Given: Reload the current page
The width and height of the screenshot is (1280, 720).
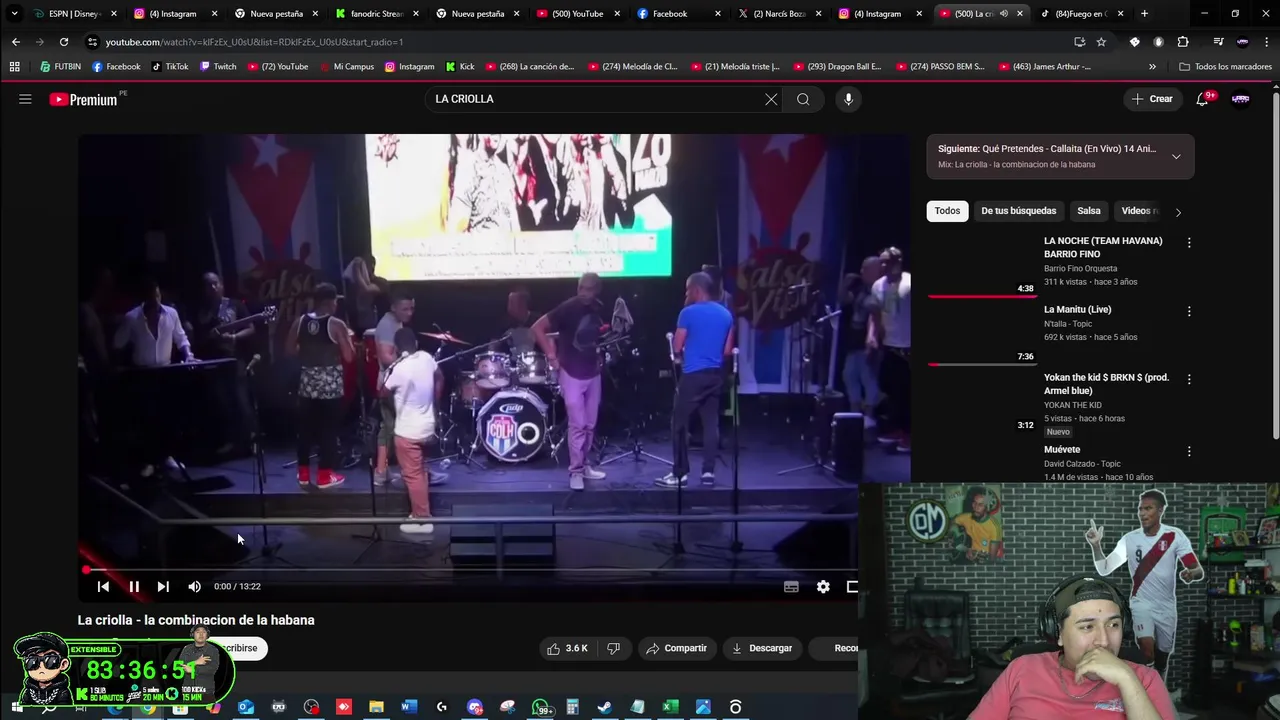Looking at the screenshot, I should [63, 42].
